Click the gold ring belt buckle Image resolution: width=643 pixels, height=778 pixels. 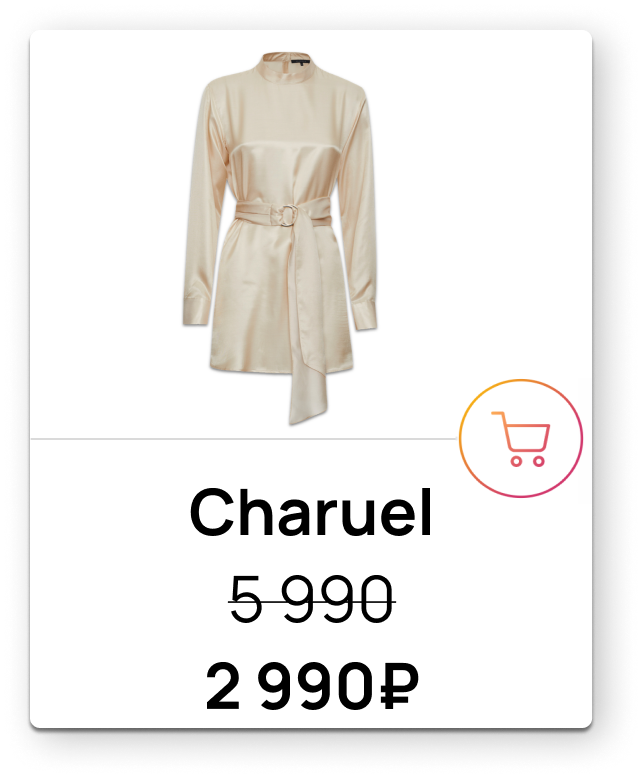click(x=288, y=215)
